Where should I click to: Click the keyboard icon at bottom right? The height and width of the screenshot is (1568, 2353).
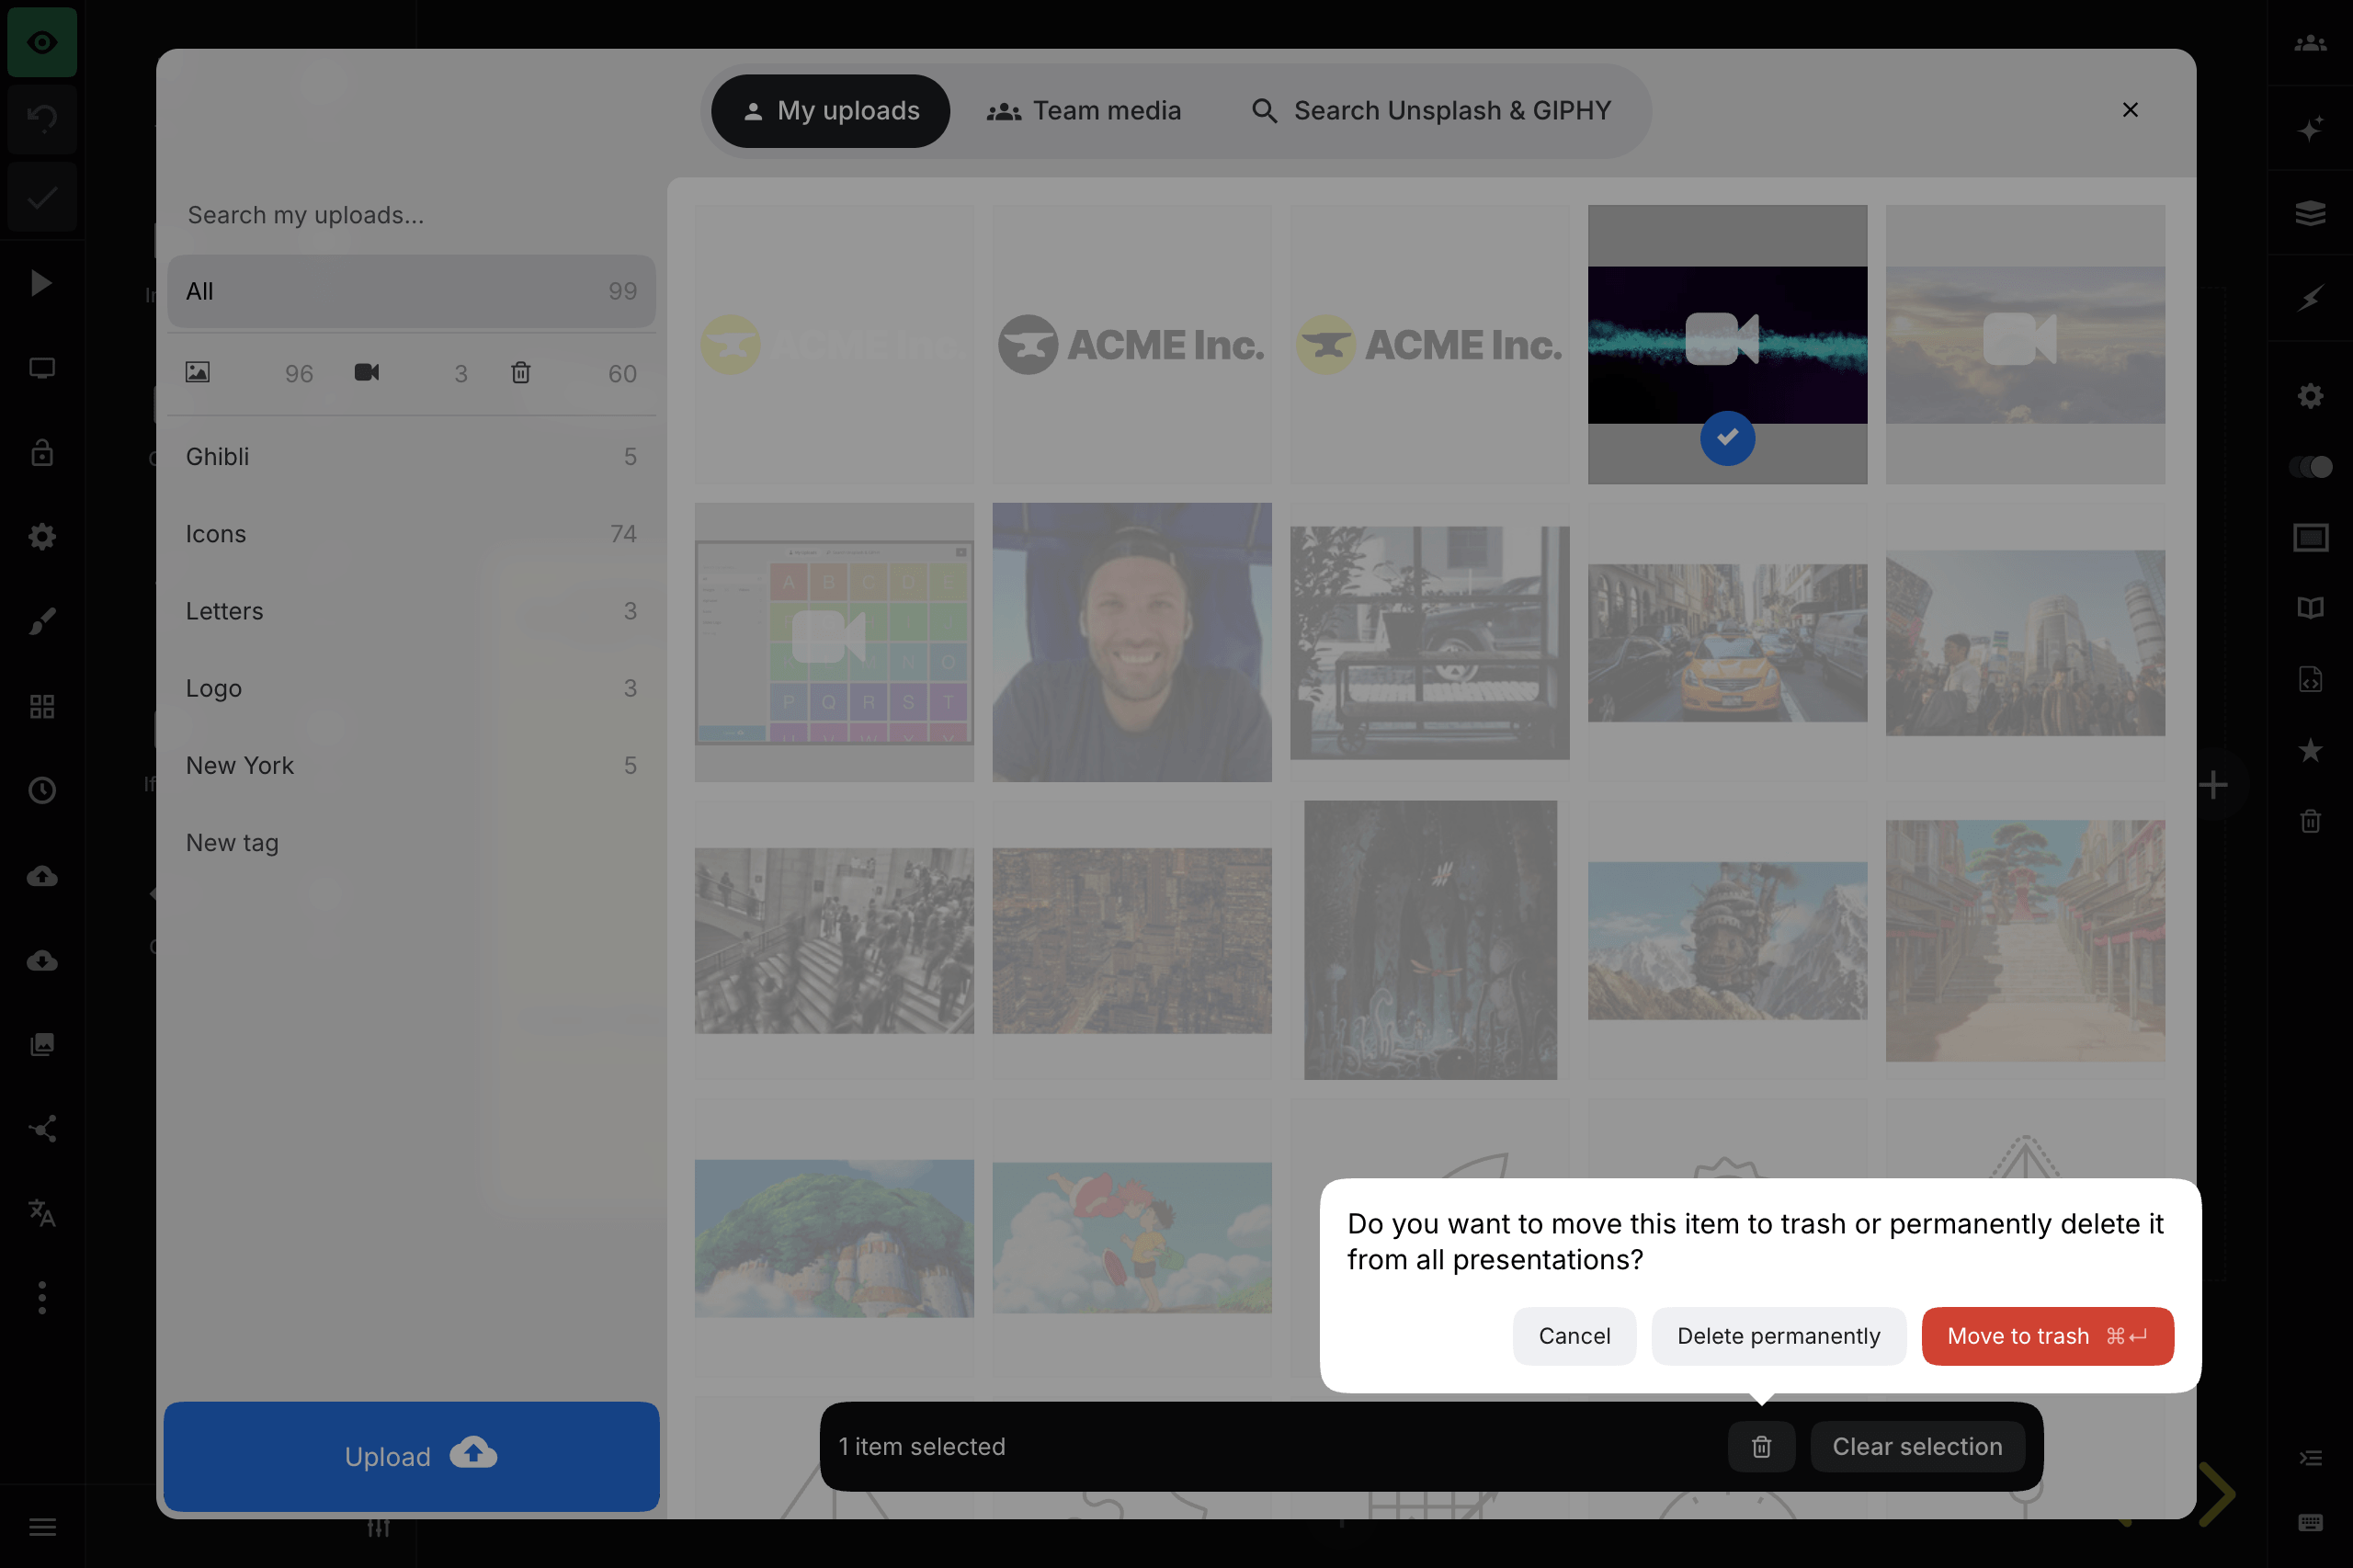[2310, 1523]
